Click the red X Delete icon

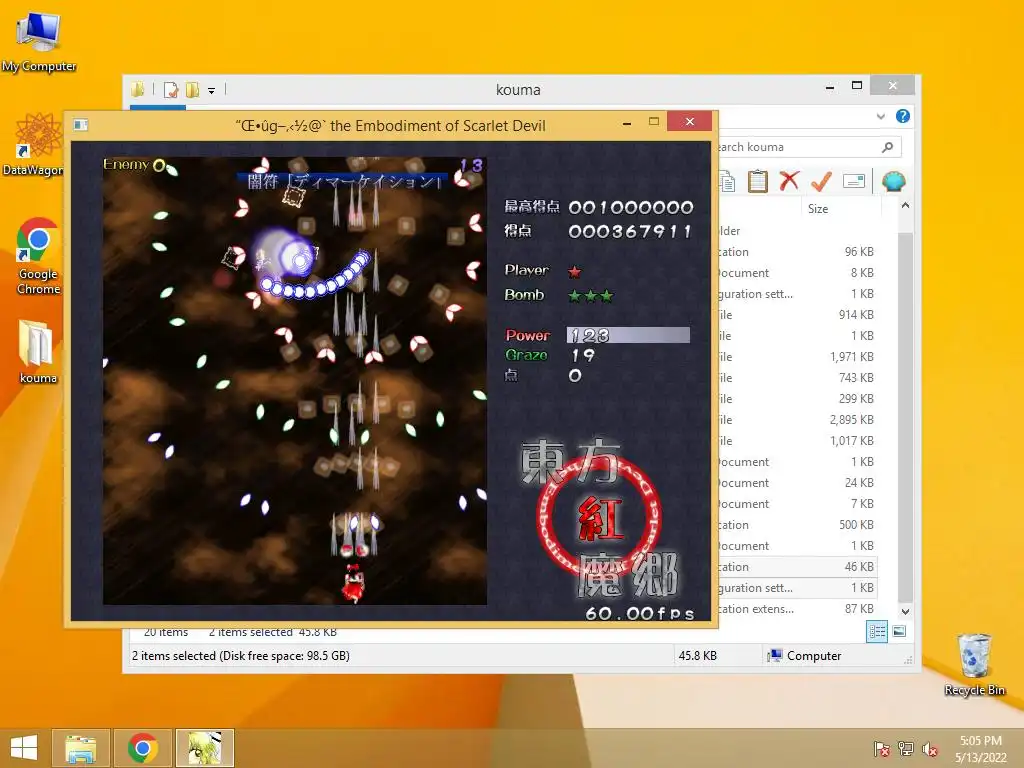pyautogui.click(x=789, y=181)
